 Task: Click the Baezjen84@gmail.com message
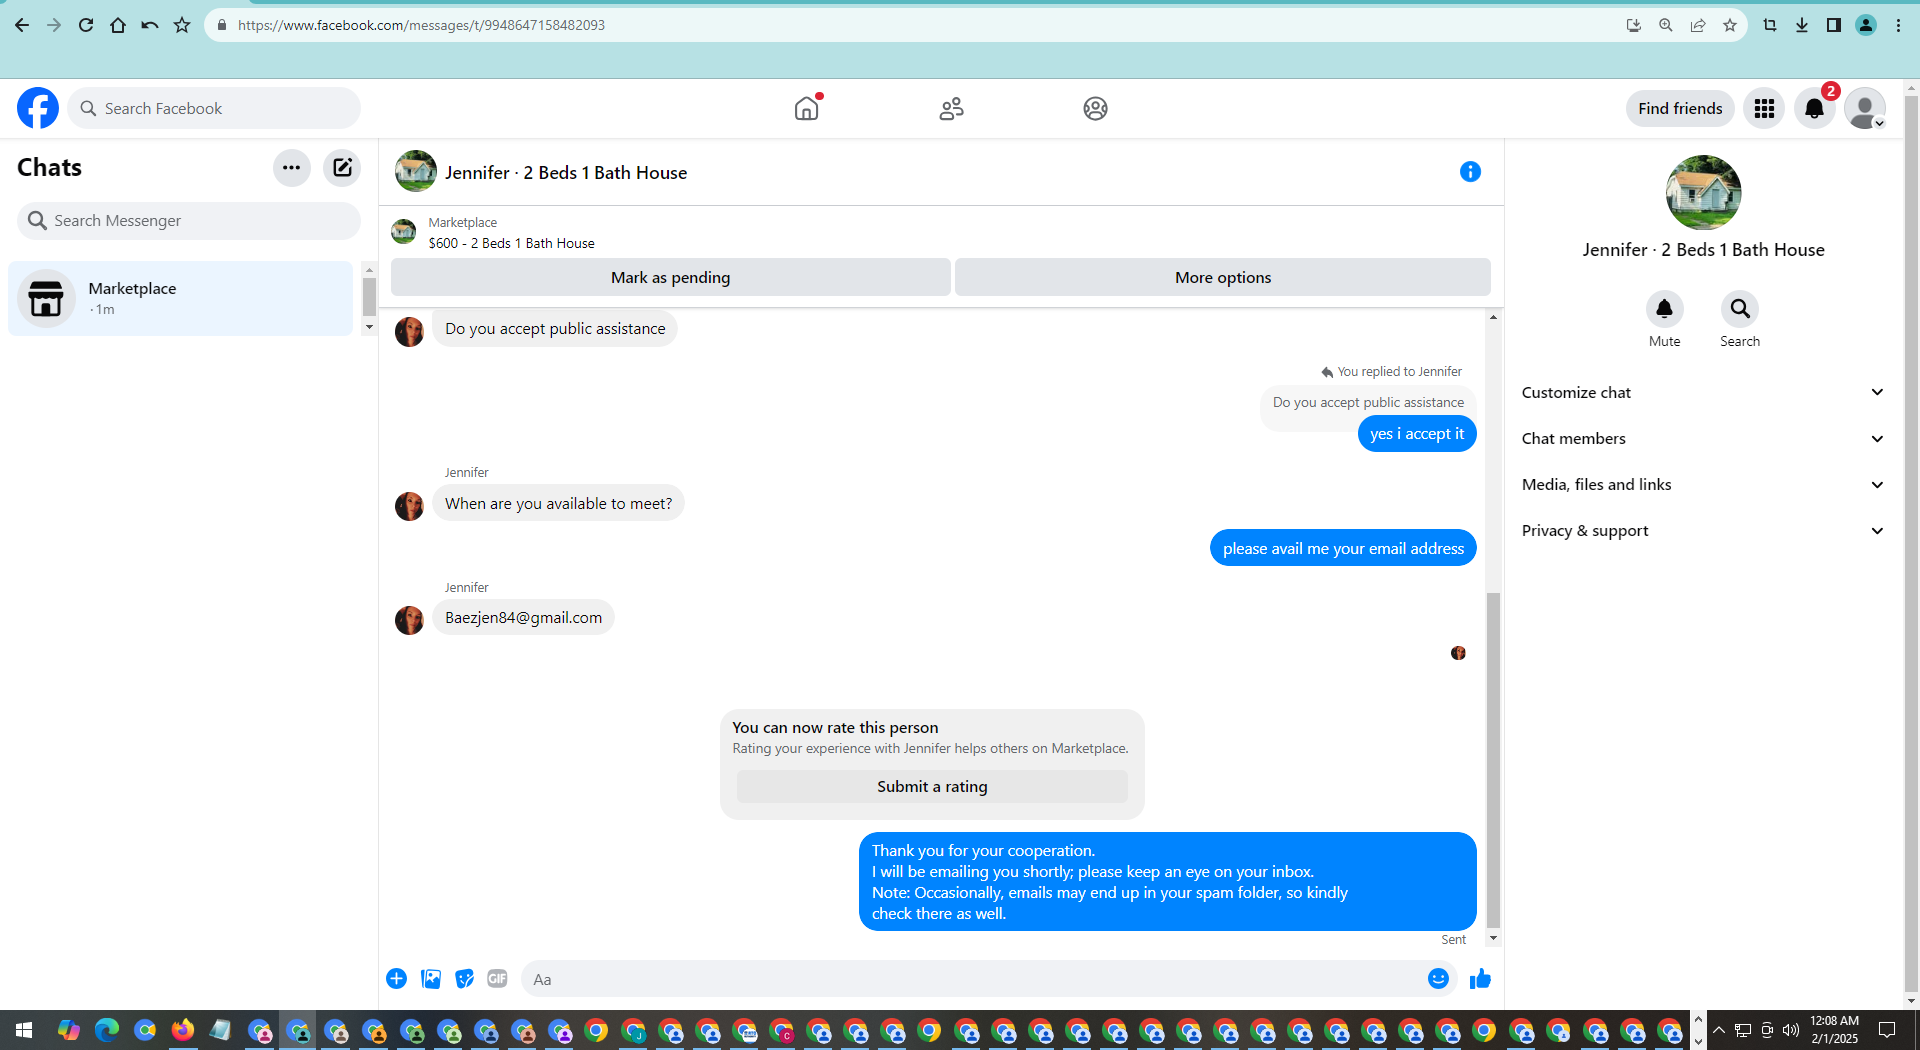coord(524,618)
